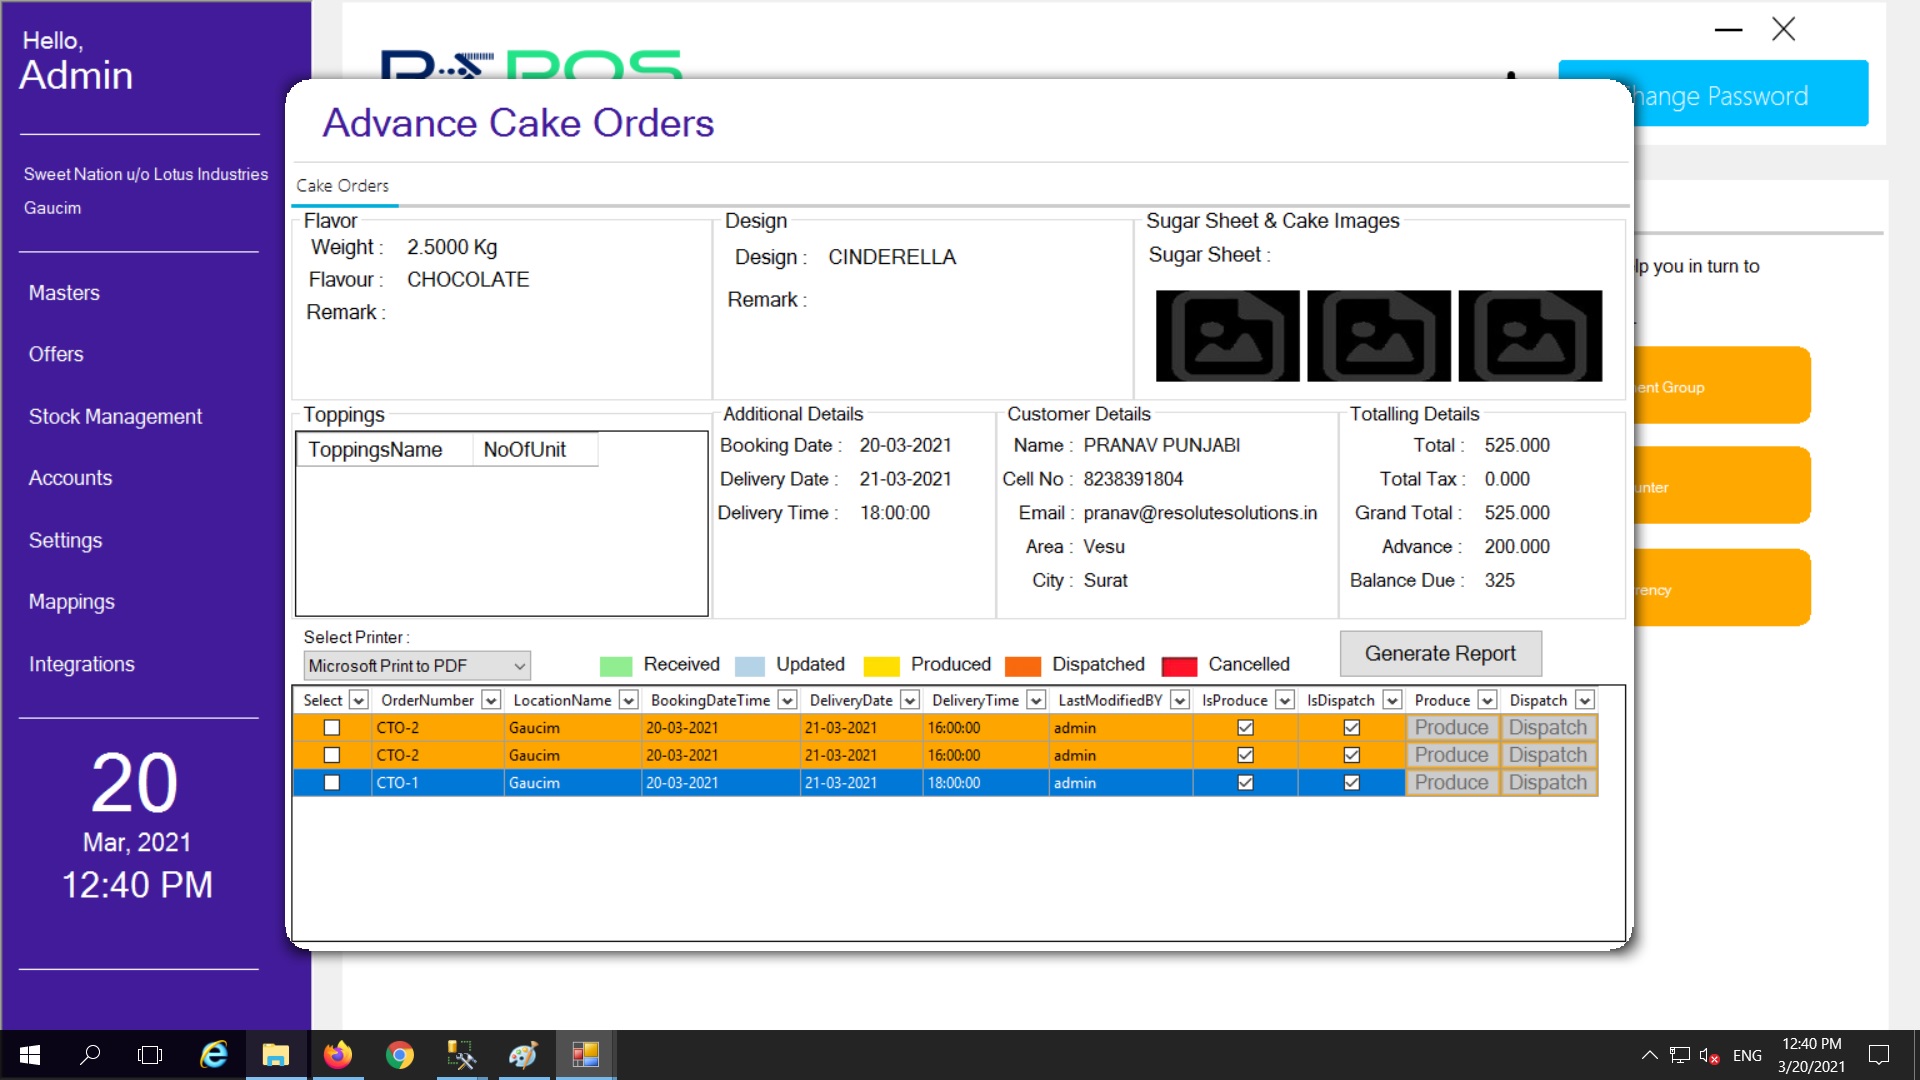This screenshot has width=1920, height=1080.
Task: Open Google Chrome from the taskbar
Action: click(x=400, y=1055)
